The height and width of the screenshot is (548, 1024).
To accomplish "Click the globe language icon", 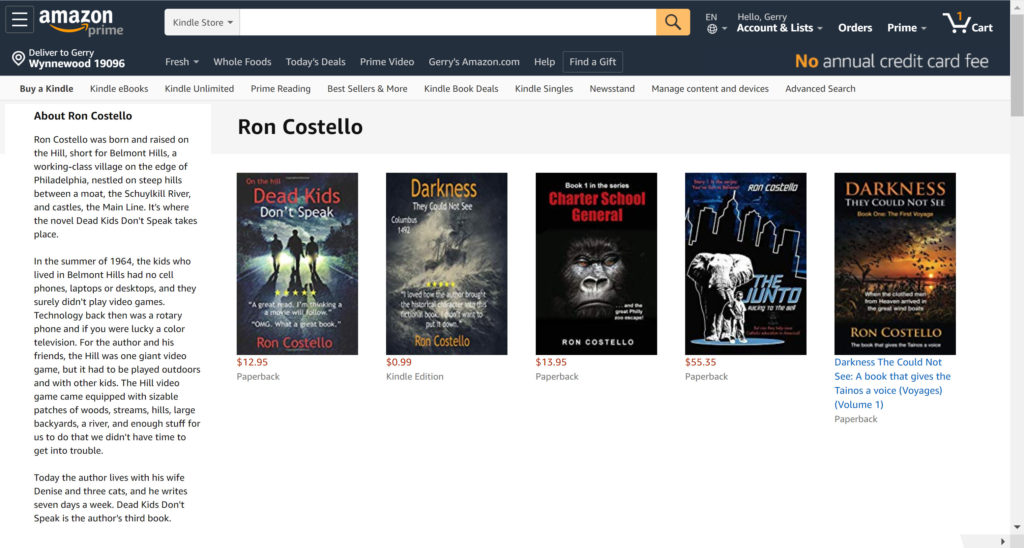I will click(x=712, y=29).
